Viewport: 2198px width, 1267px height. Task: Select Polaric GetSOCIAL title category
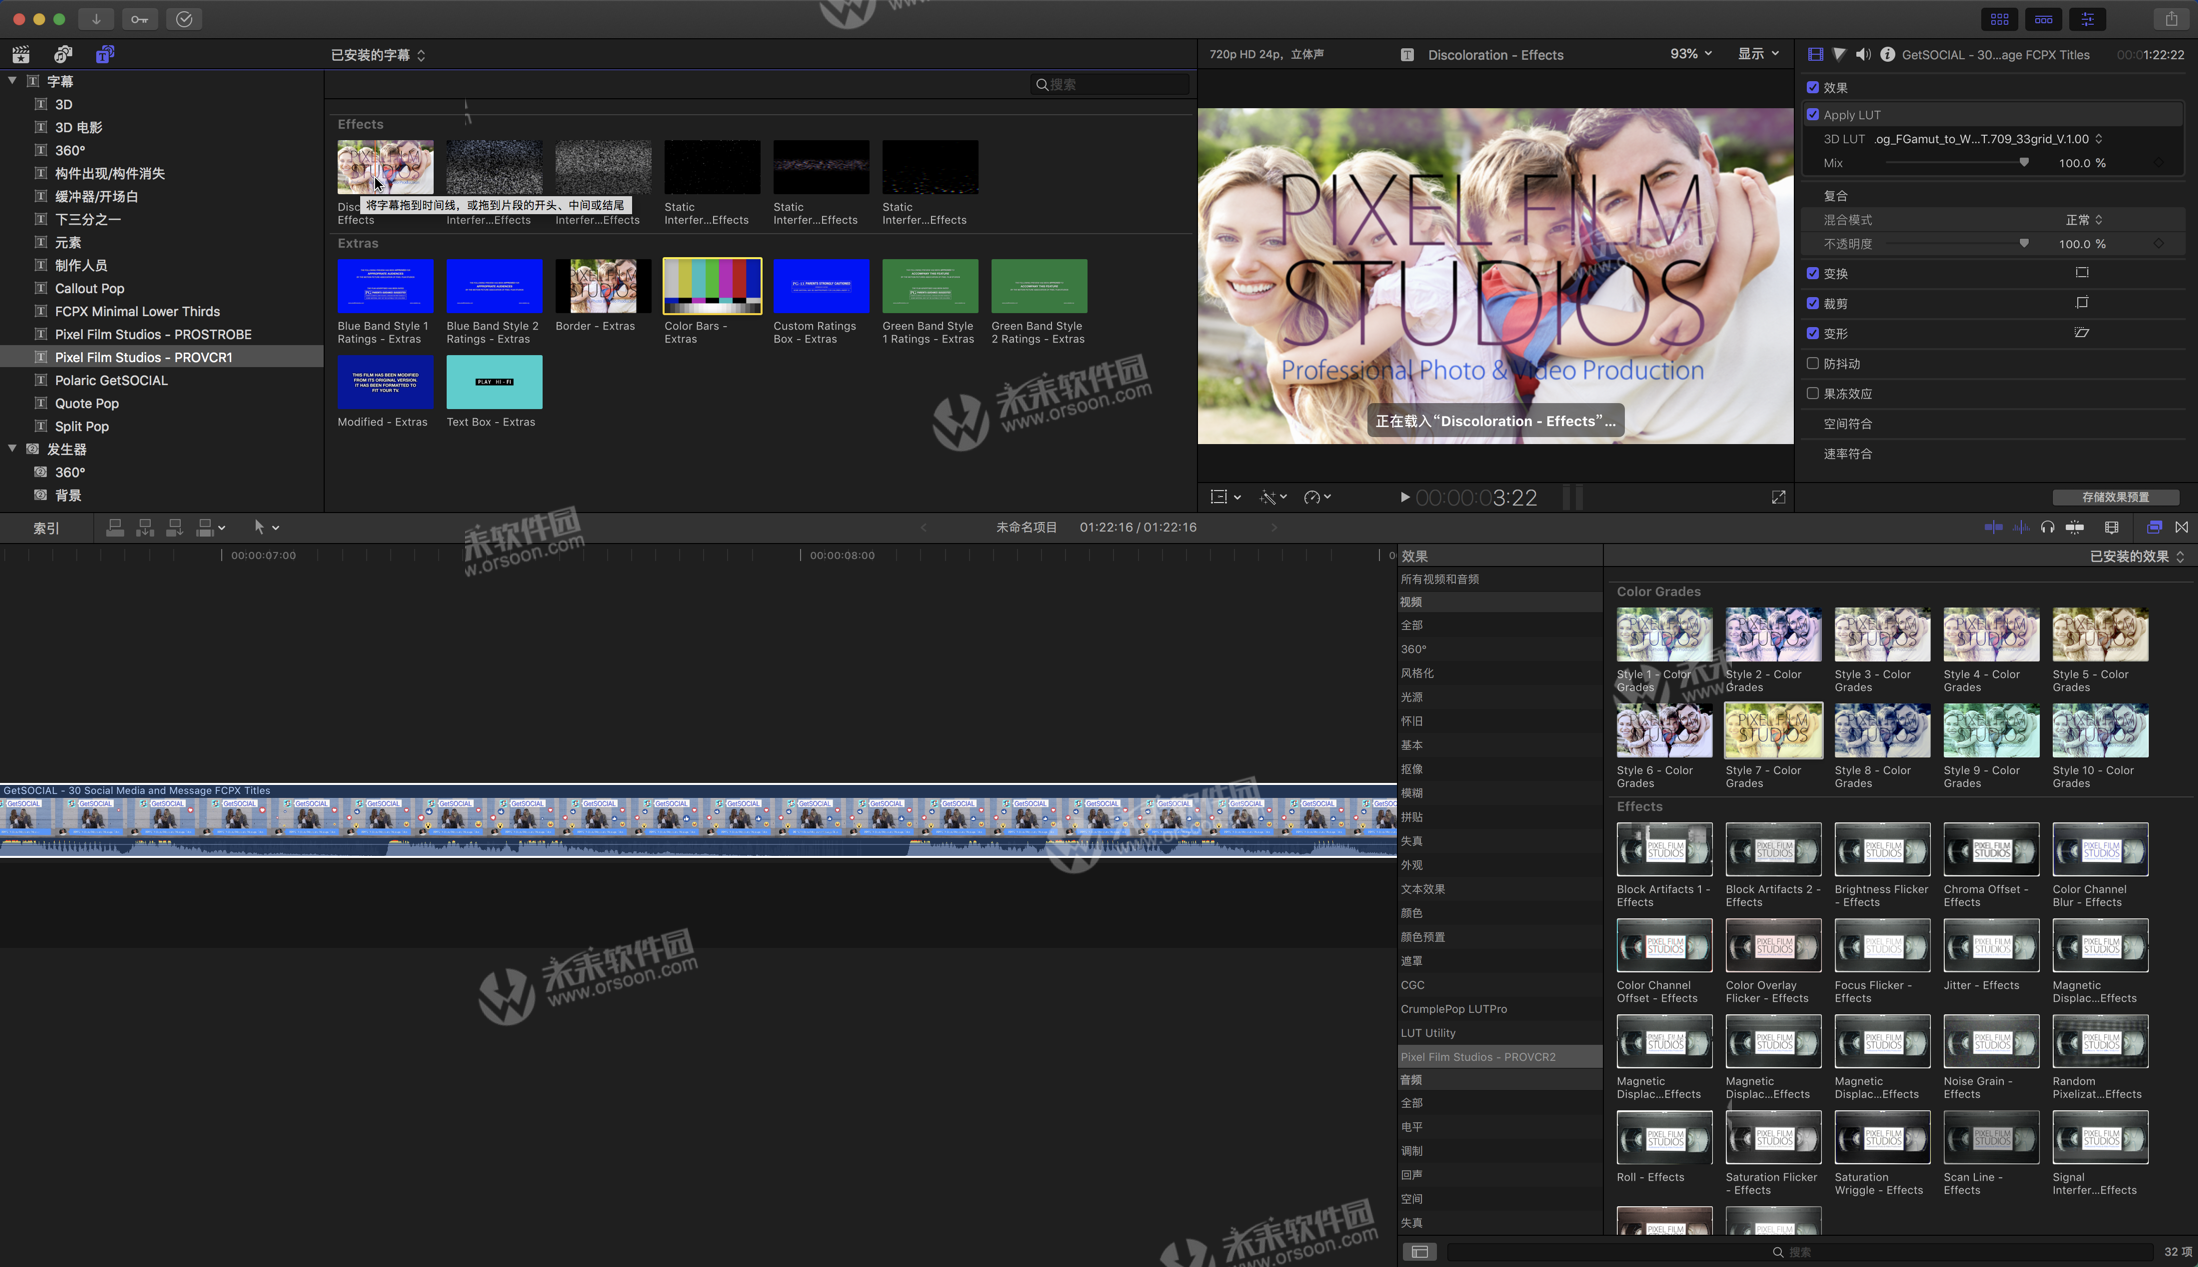pyautogui.click(x=111, y=380)
